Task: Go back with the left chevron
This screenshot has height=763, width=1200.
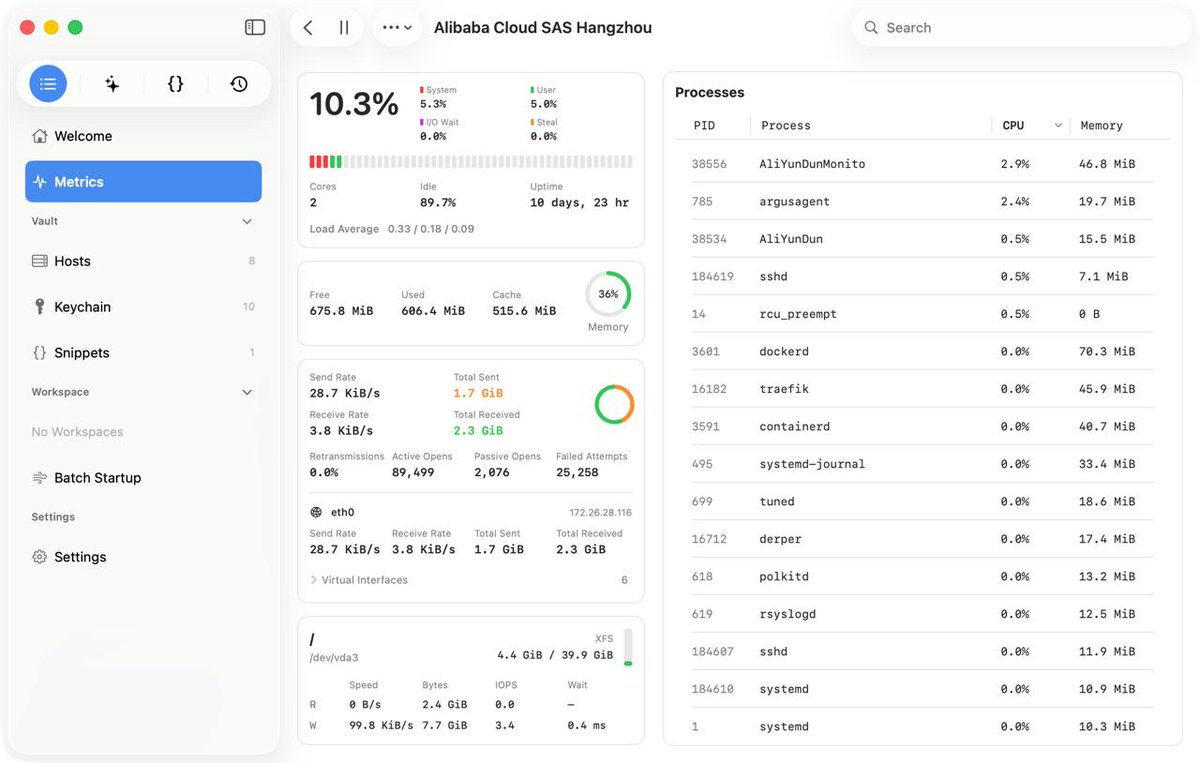Action: [x=308, y=28]
